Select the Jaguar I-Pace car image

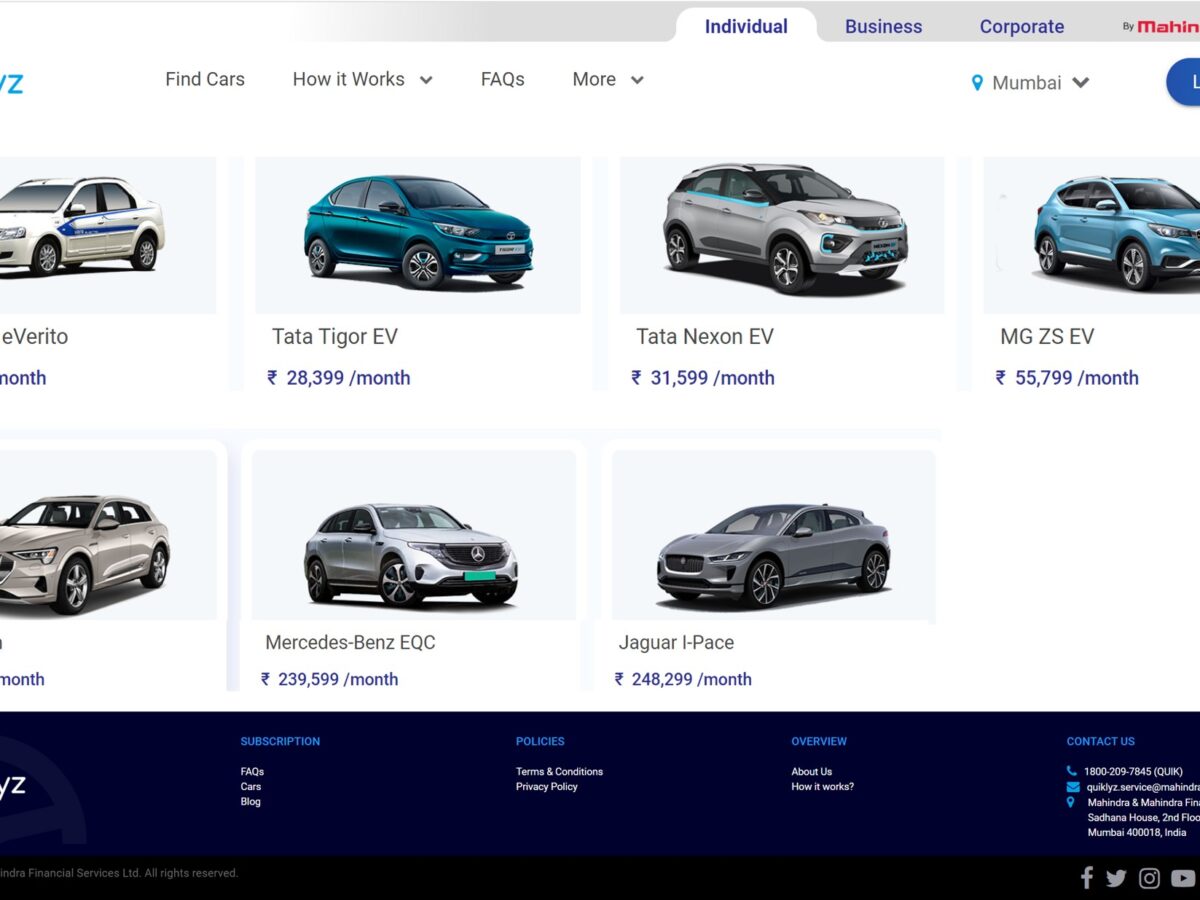coord(774,535)
